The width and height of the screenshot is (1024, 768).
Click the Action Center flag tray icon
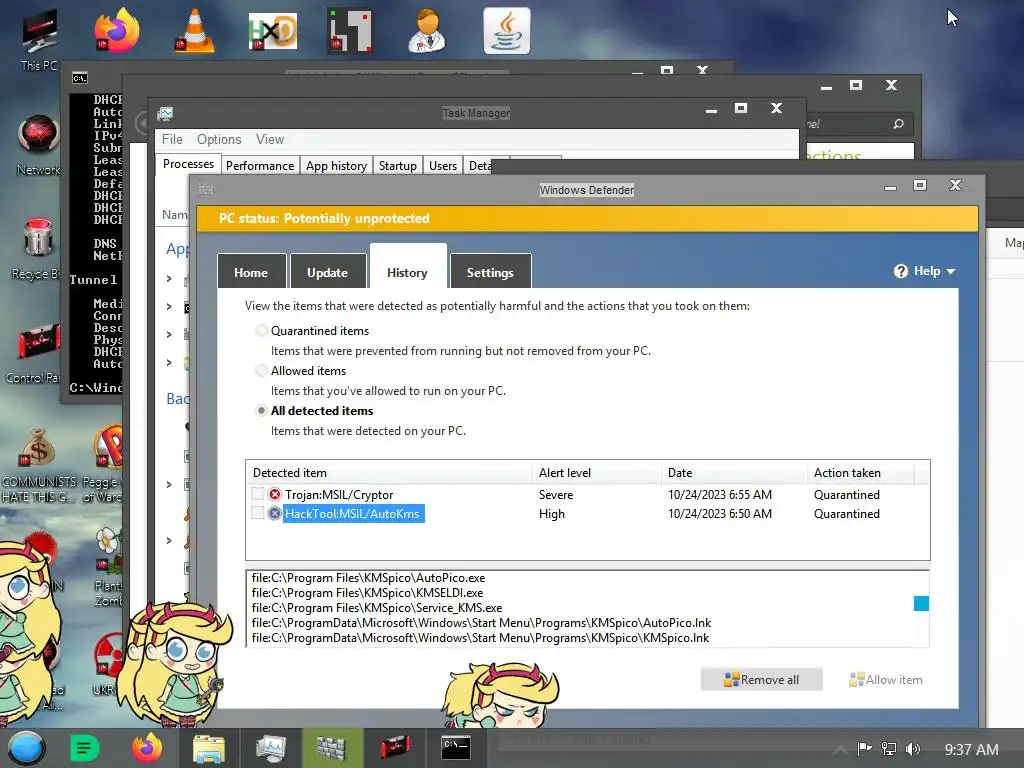click(x=864, y=749)
